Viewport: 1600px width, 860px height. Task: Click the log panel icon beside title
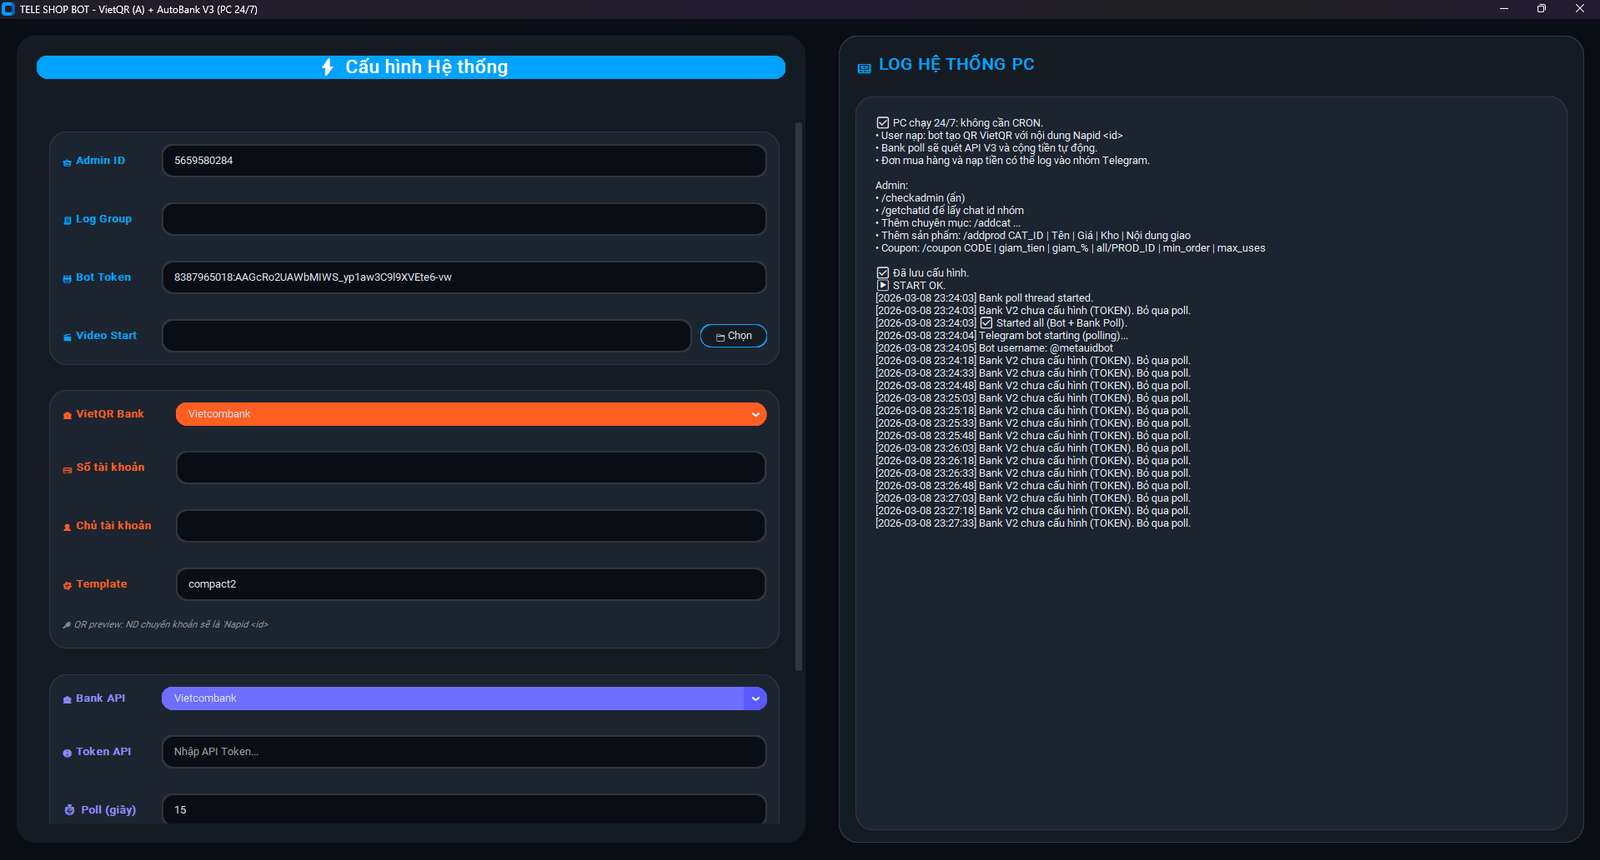[864, 68]
